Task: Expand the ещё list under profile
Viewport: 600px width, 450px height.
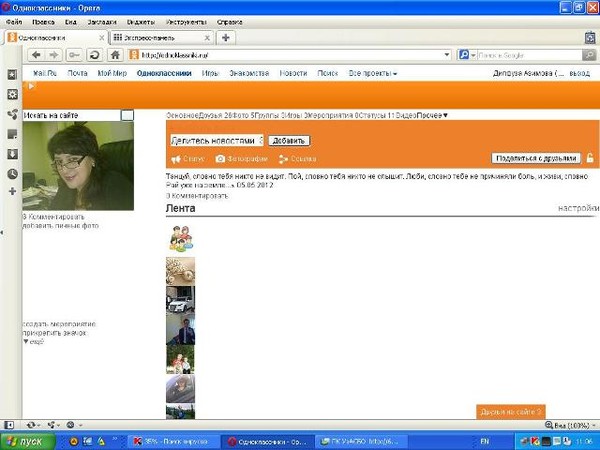Action: coord(34,342)
